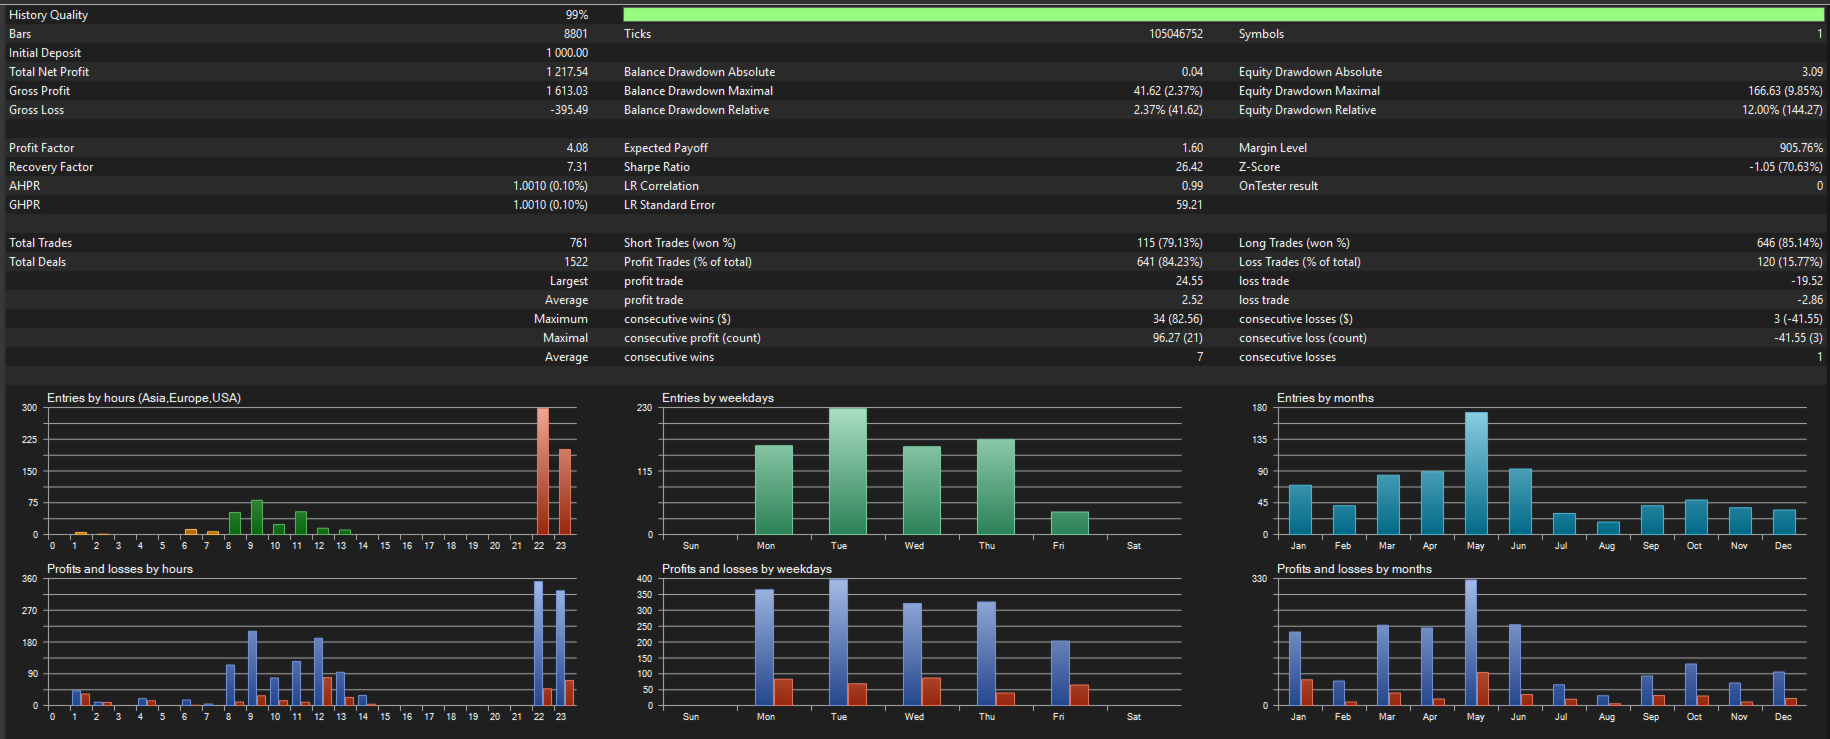Click Mon's blue profit bar in weekday profits chart
The width and height of the screenshot is (1830, 739).
click(x=764, y=648)
